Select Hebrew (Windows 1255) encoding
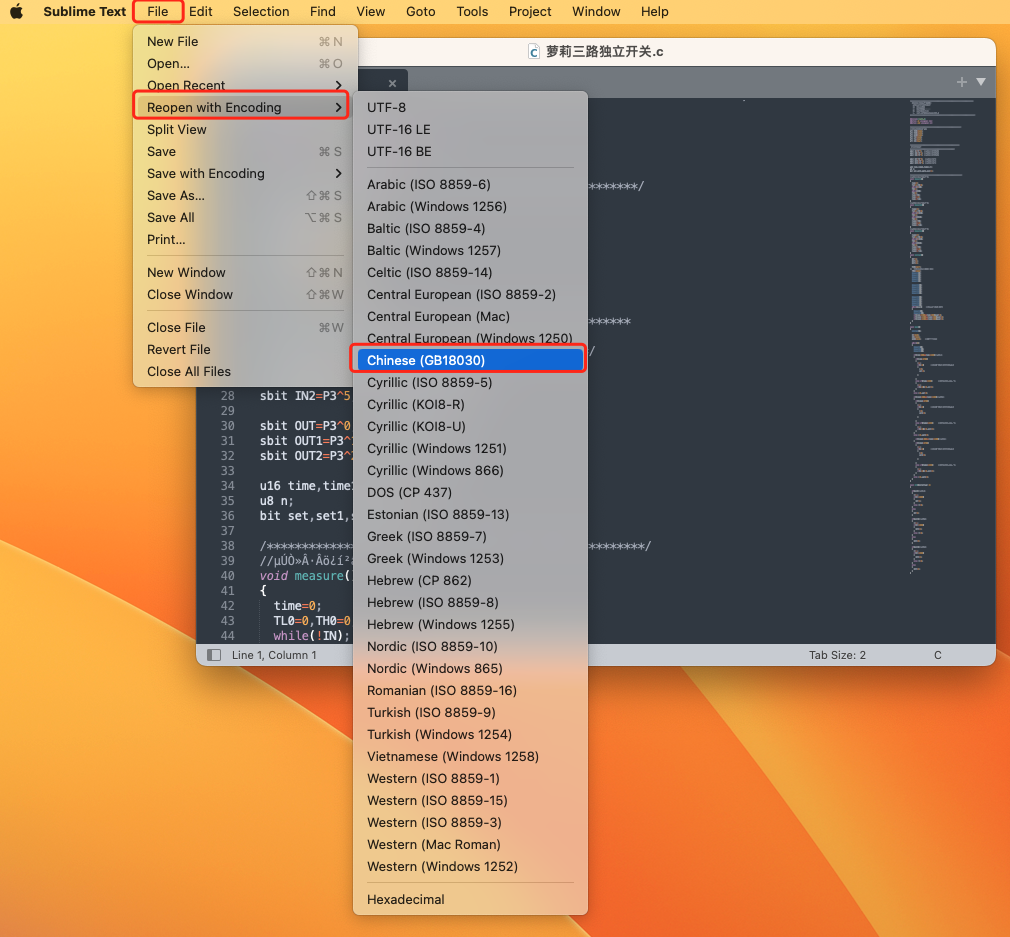 pyautogui.click(x=470, y=625)
